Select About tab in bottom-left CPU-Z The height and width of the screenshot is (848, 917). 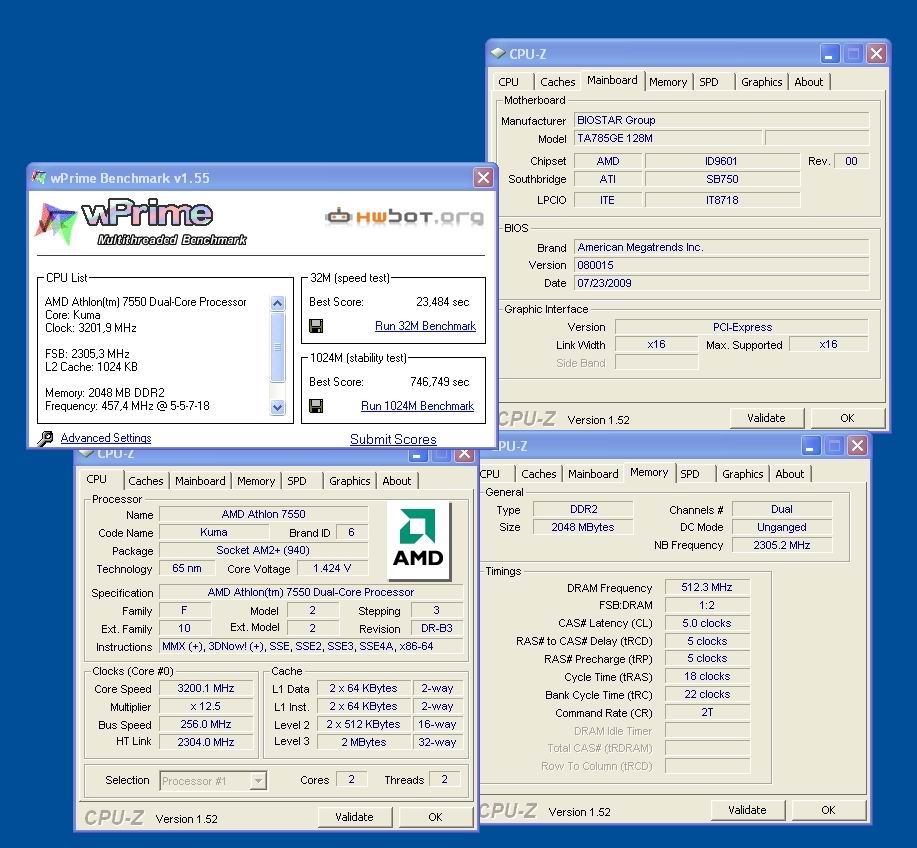397,481
